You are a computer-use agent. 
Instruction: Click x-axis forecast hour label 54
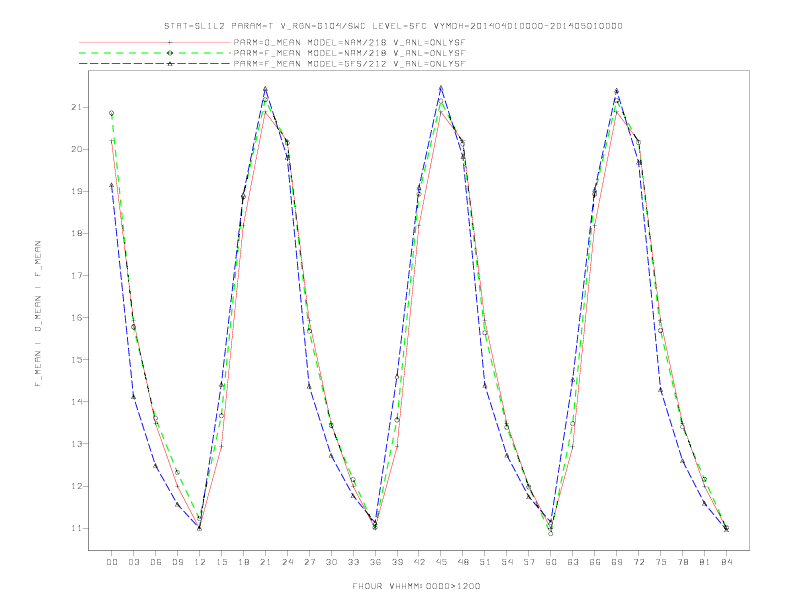point(507,562)
